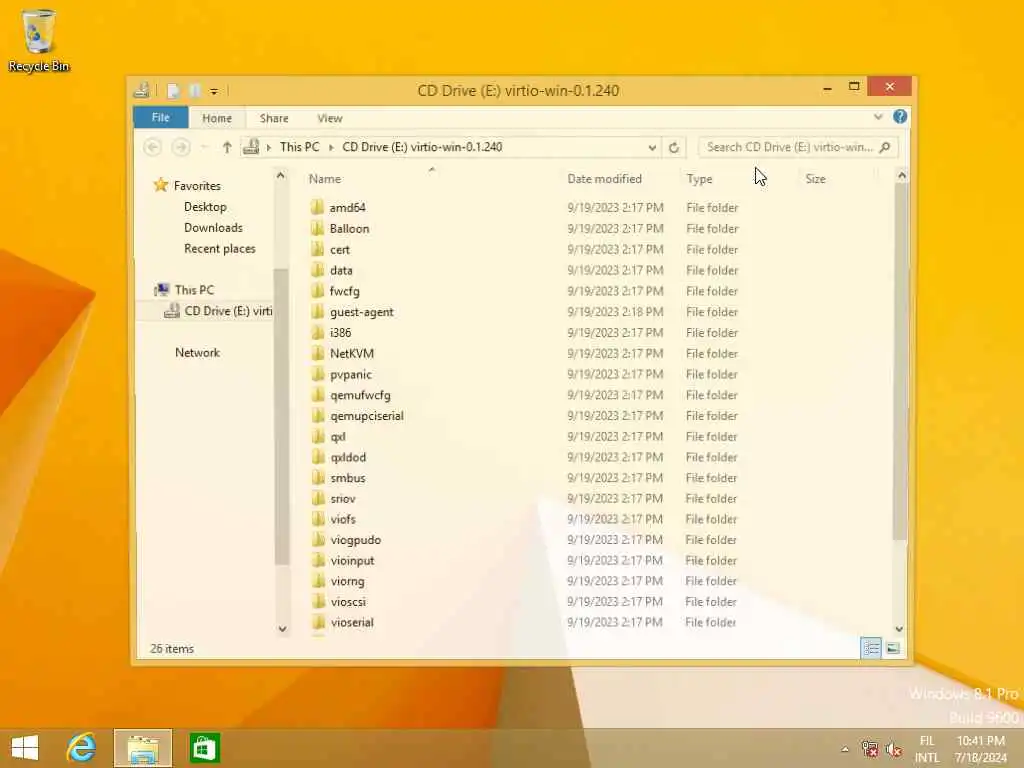Open the Windows Start button
Screen dimensions: 1024x768
[x=25, y=748]
